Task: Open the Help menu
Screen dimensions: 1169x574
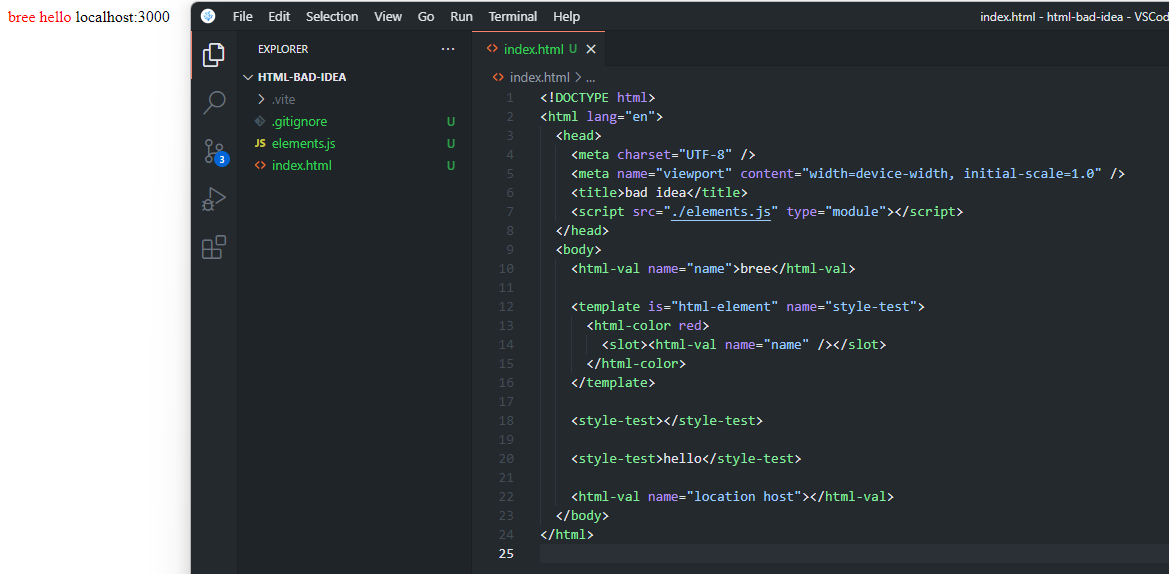Action: [x=567, y=16]
